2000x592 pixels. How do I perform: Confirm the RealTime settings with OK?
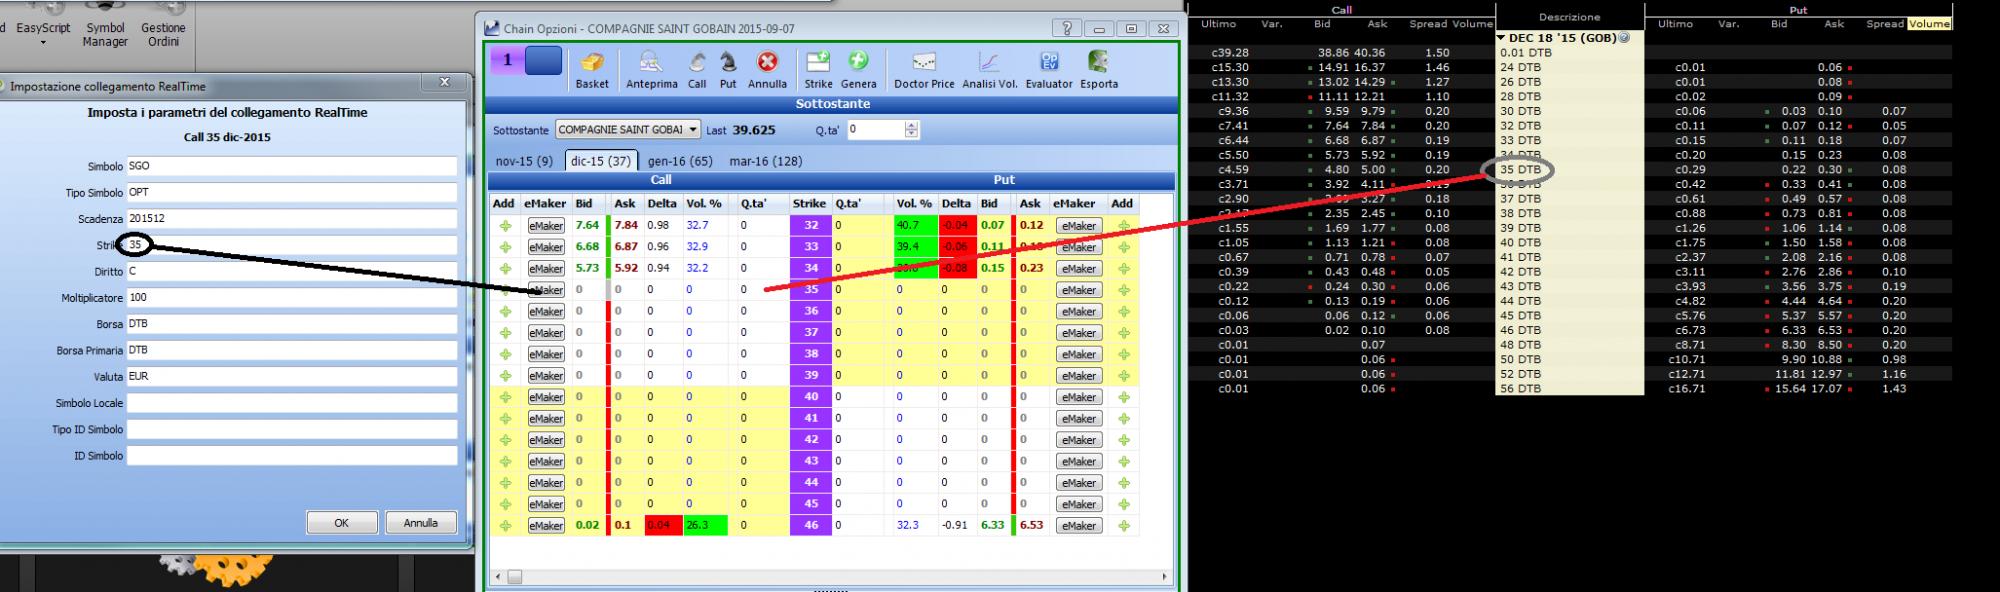(342, 523)
